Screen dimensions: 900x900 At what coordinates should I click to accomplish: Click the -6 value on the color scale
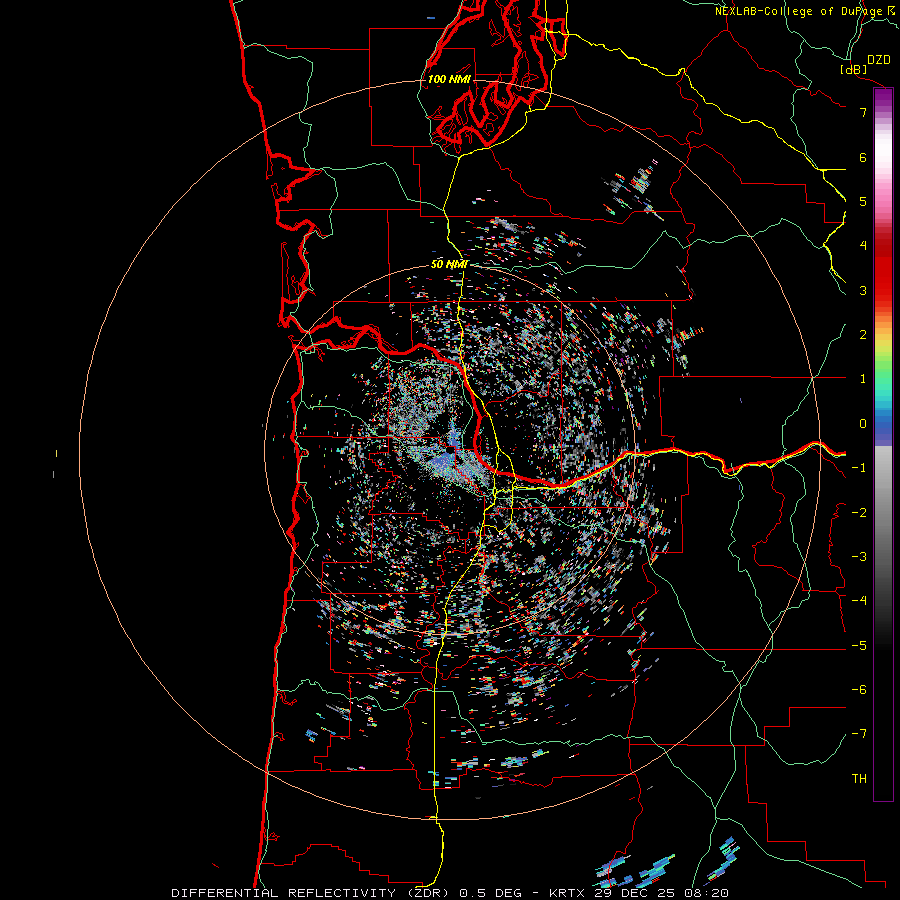(x=859, y=690)
